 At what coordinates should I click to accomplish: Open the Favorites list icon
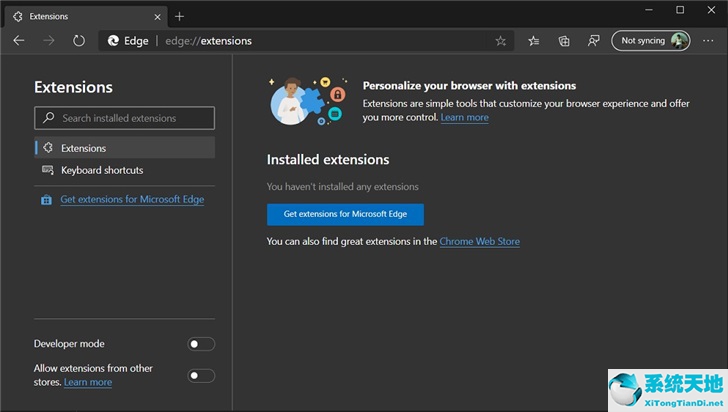click(x=533, y=41)
